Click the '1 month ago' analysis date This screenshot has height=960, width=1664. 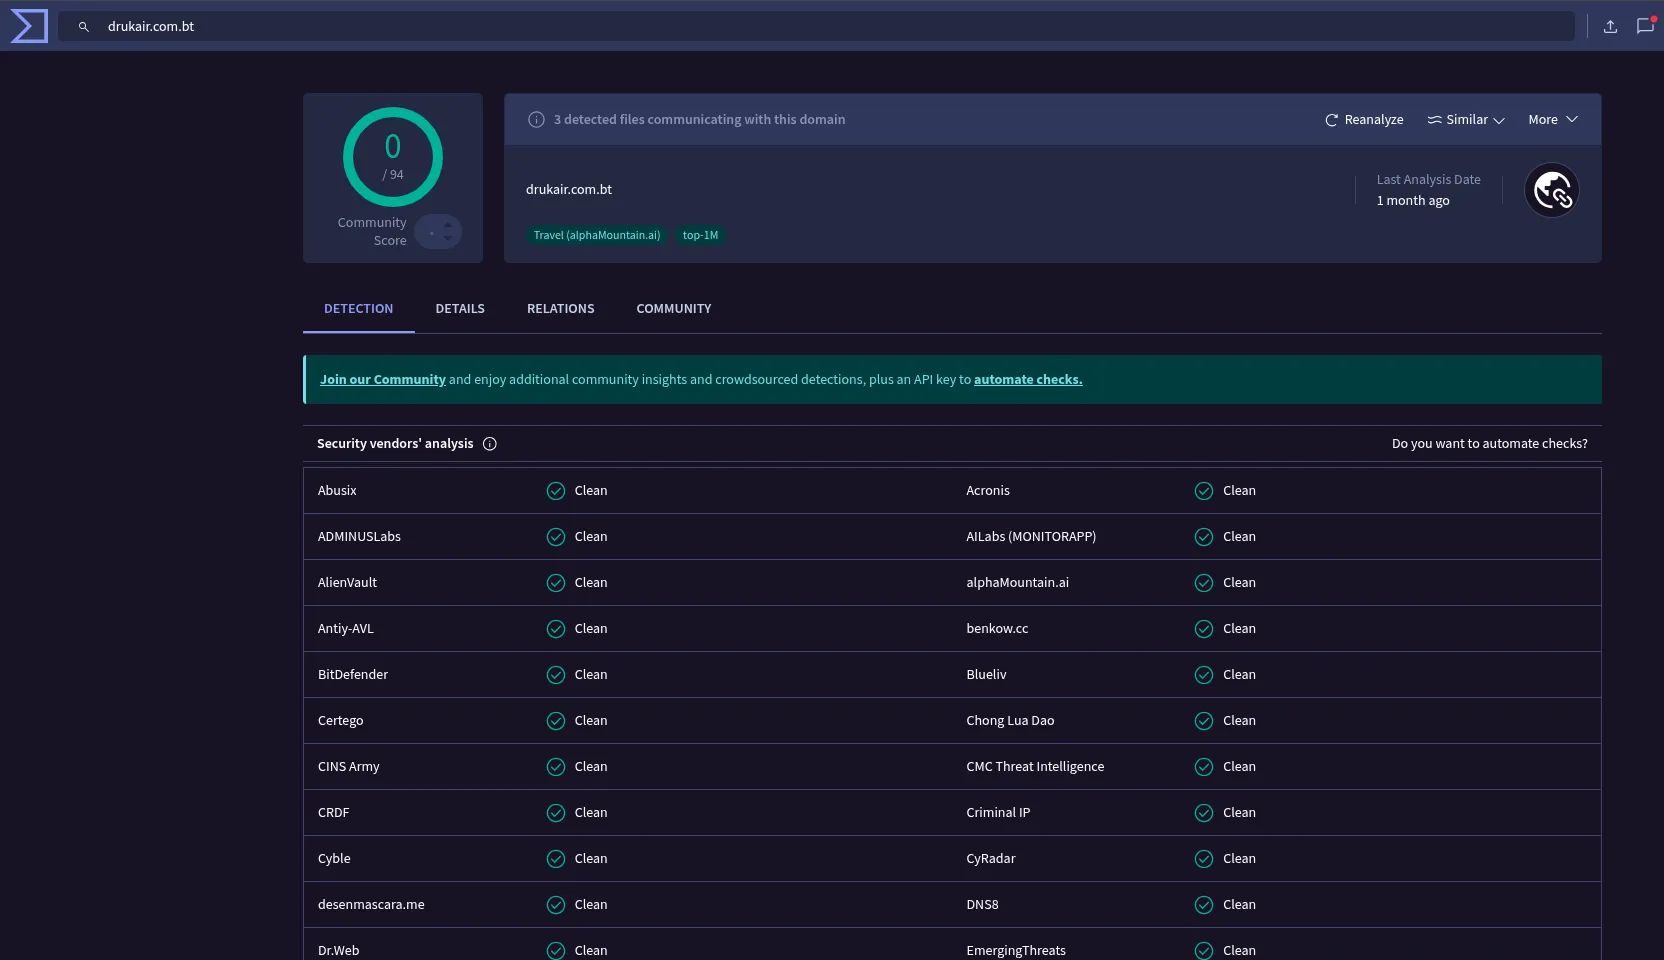(x=1413, y=201)
